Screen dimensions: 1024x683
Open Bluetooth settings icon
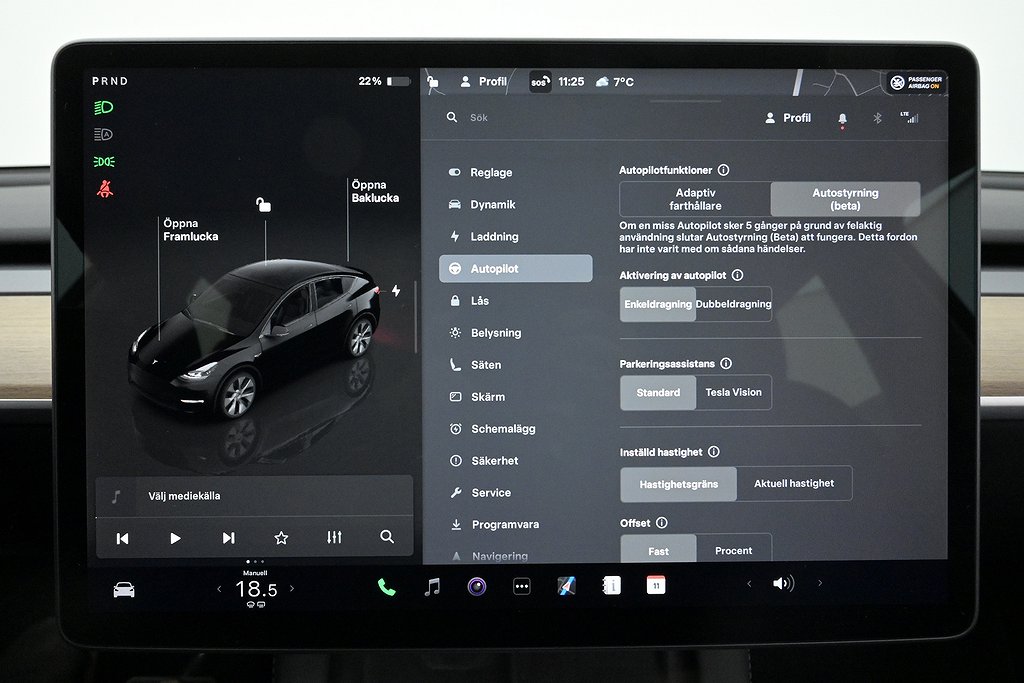pyautogui.click(x=878, y=118)
